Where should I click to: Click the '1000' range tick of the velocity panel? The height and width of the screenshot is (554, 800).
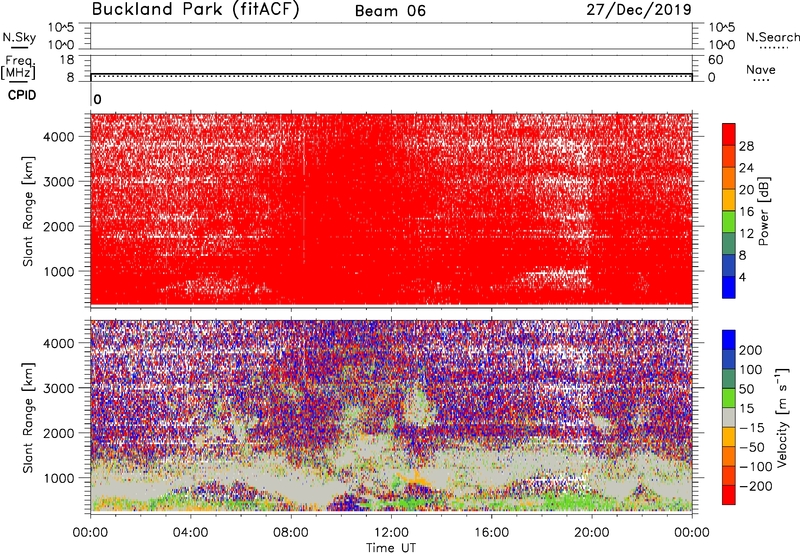coord(59,478)
